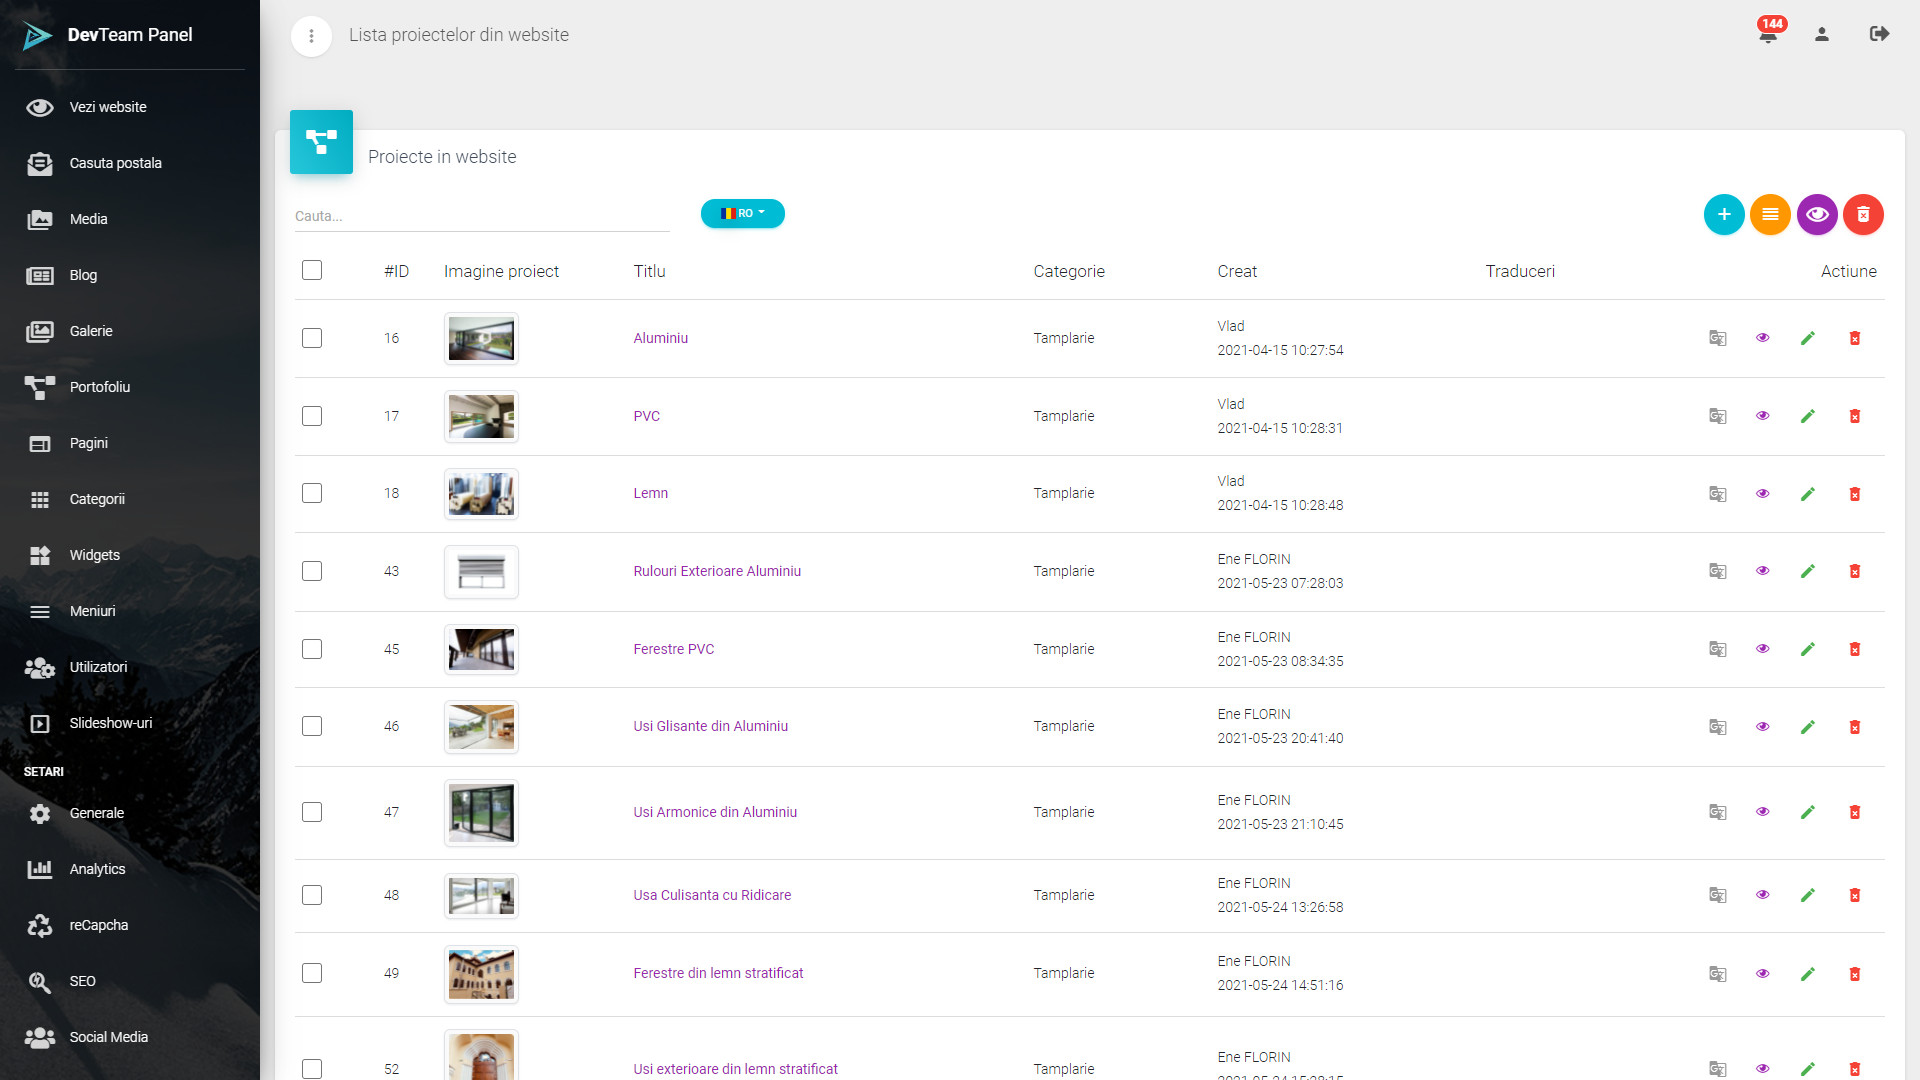Go to Analytics in the sidebar
1920x1080 pixels.
point(97,869)
